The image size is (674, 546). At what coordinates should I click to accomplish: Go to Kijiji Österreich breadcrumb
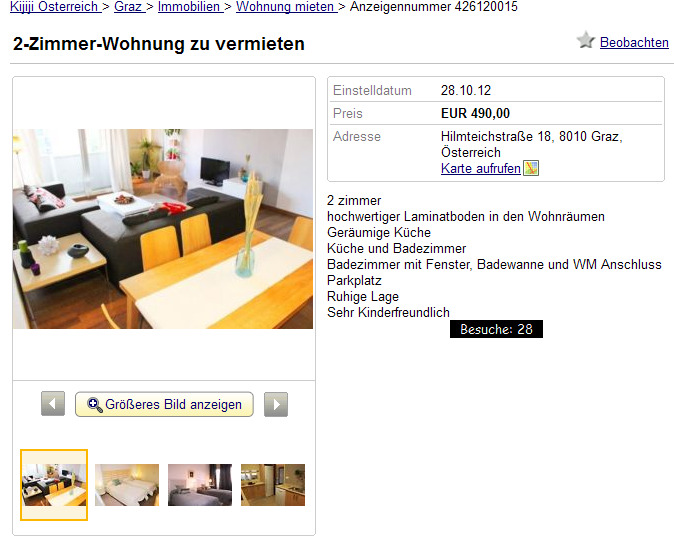click(54, 7)
